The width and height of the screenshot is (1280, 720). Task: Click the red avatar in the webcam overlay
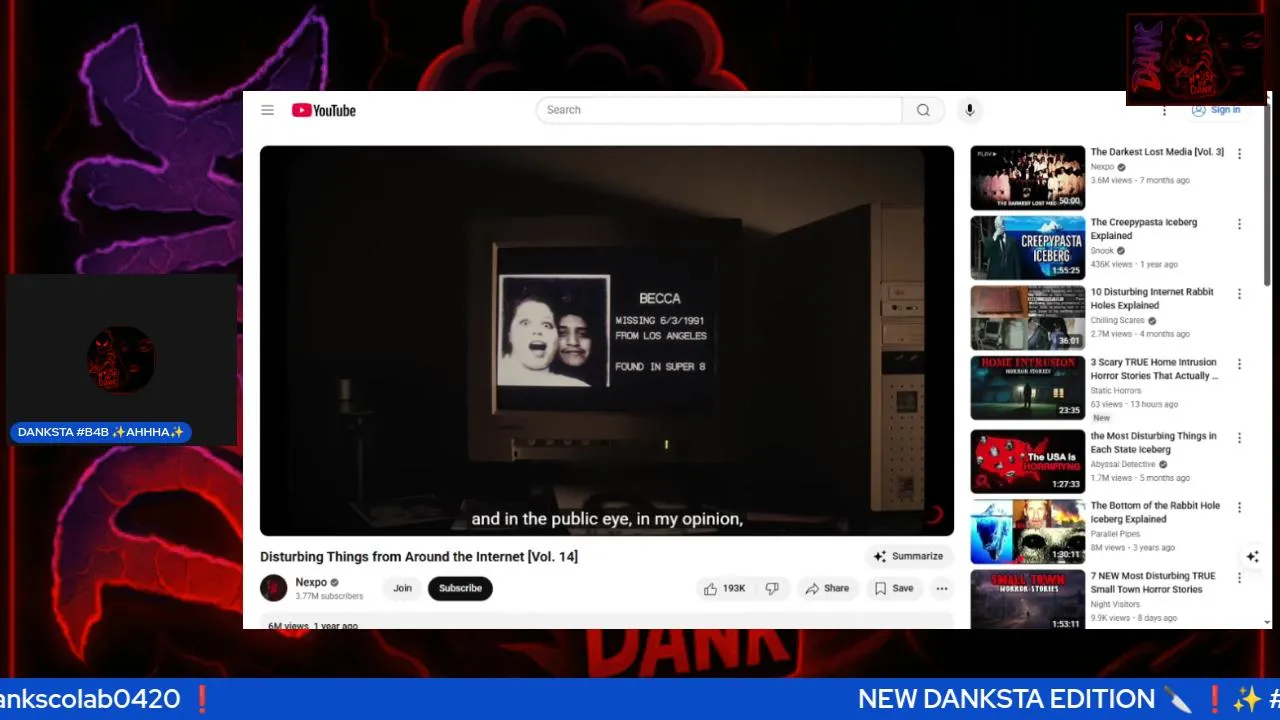(x=120, y=359)
